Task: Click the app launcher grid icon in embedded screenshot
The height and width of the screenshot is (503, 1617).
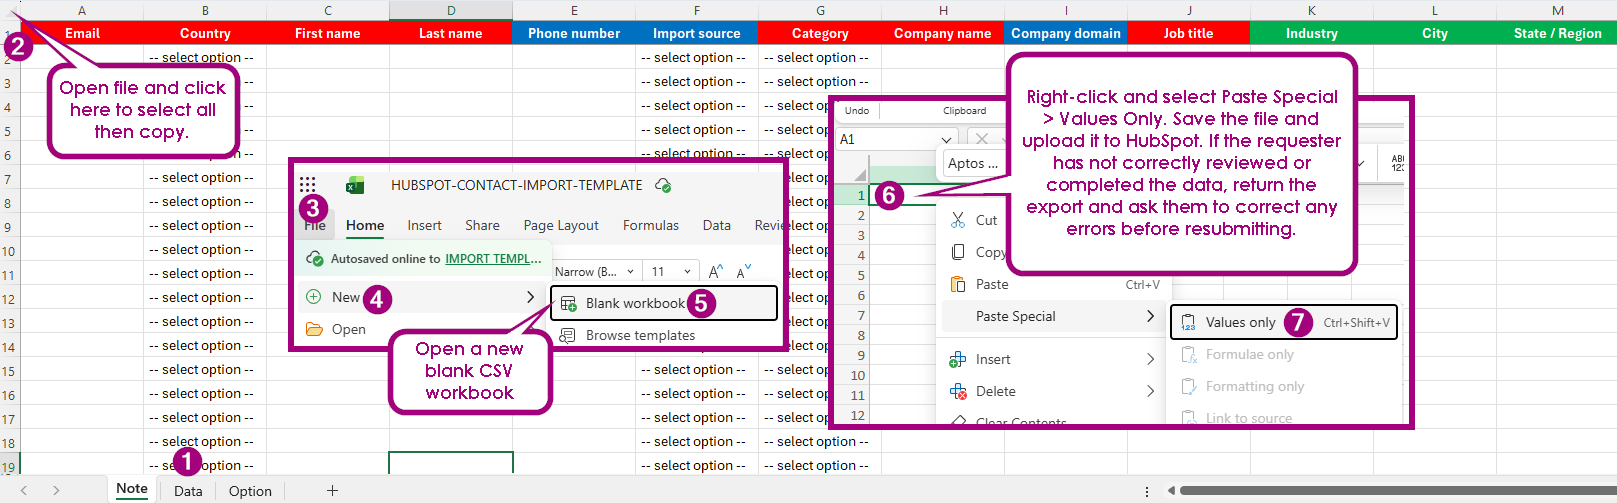Action: [x=307, y=185]
